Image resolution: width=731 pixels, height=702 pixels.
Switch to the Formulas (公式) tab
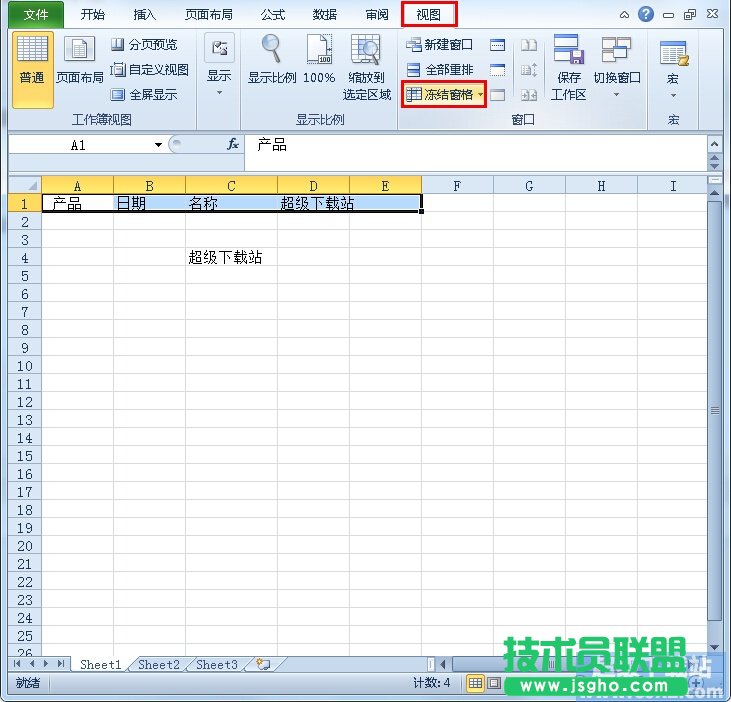(273, 15)
